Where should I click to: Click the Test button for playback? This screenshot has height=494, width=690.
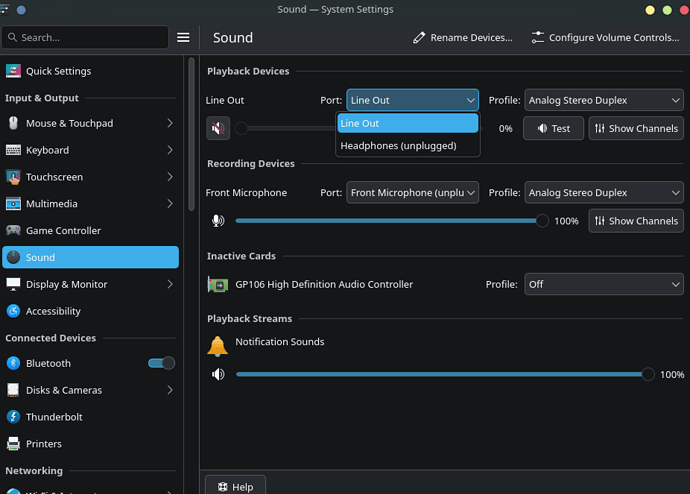pyautogui.click(x=553, y=128)
